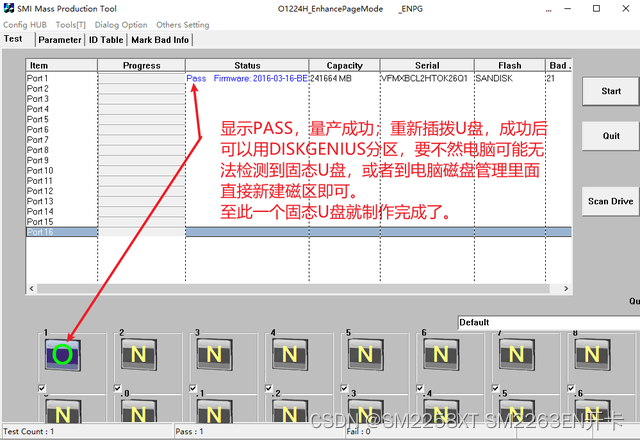Click the 'Pass Firmware: 2016-03-16' status text
Image resolution: width=640 pixels, height=440 pixels.
(247, 78)
